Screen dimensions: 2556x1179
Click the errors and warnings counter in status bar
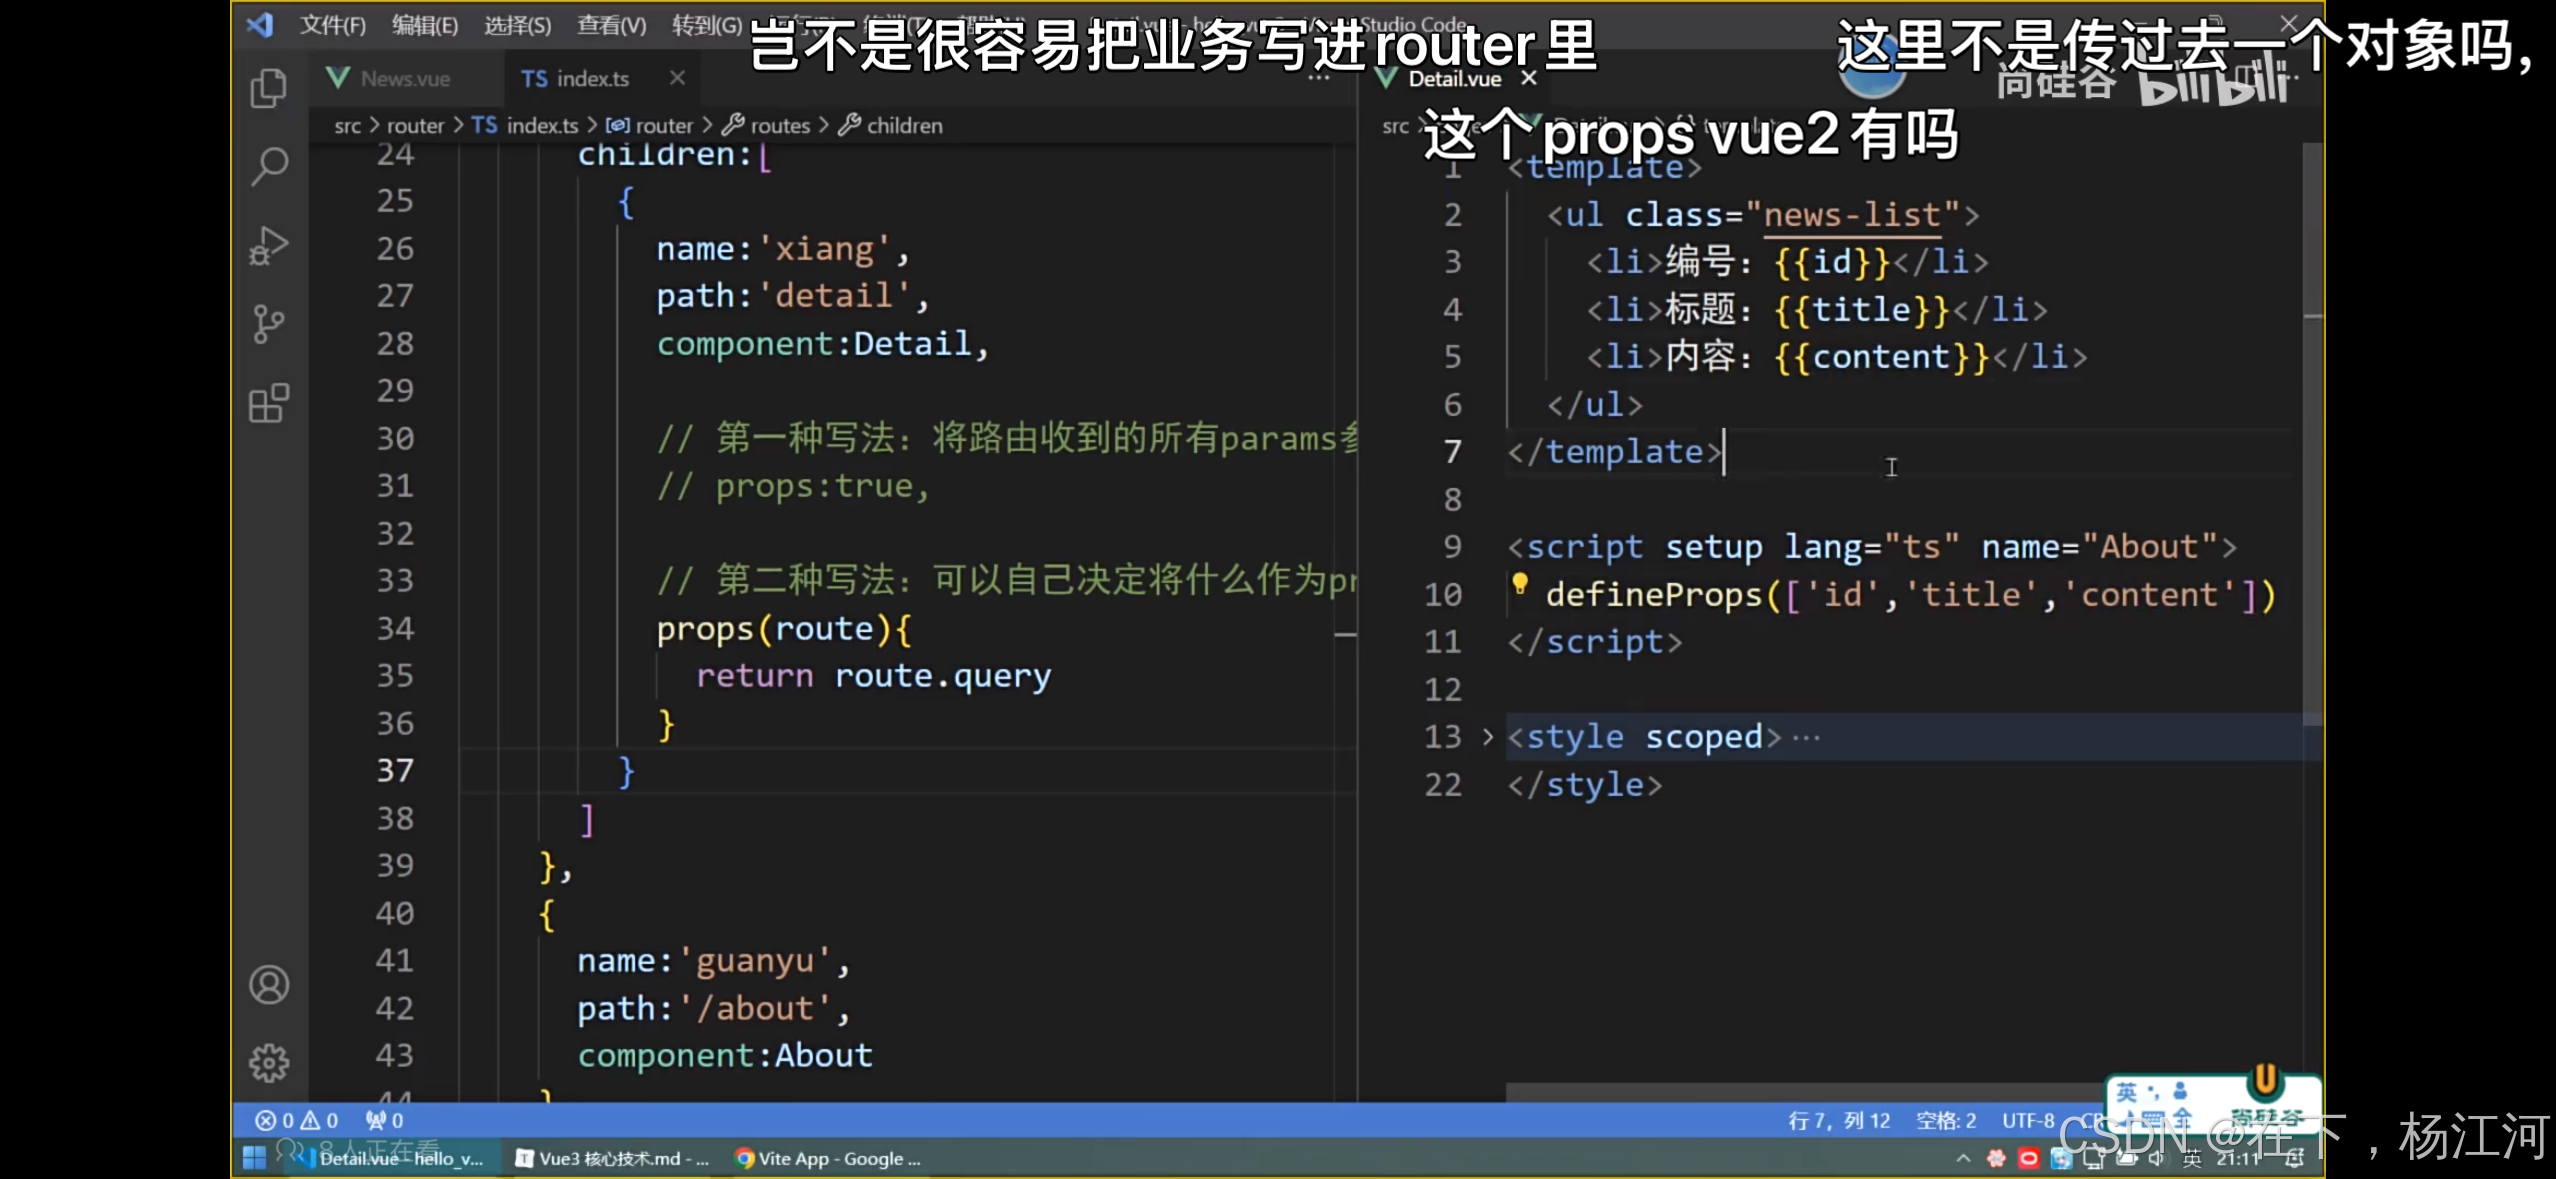[295, 1120]
